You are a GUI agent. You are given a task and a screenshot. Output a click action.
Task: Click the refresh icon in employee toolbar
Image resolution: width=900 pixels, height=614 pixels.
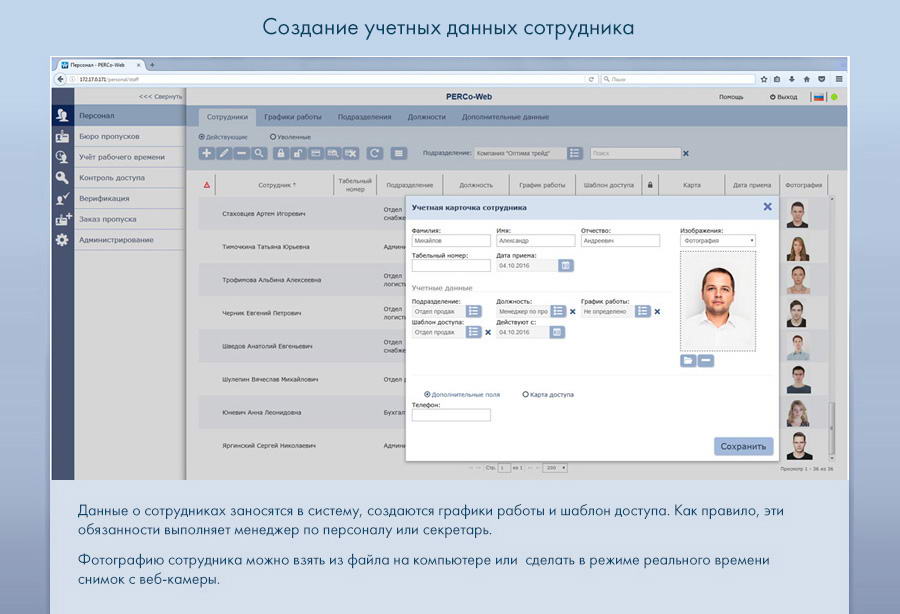pos(374,153)
